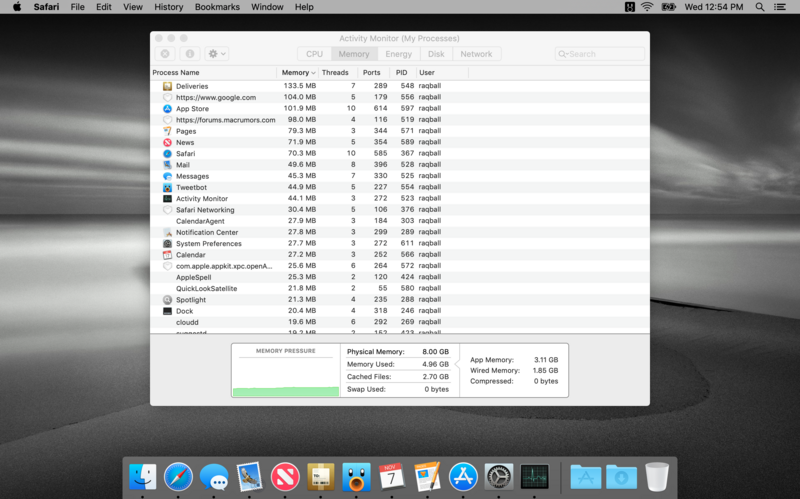The width and height of the screenshot is (800, 499).
Task: Launch Safari from the Dock
Action: pos(178,477)
